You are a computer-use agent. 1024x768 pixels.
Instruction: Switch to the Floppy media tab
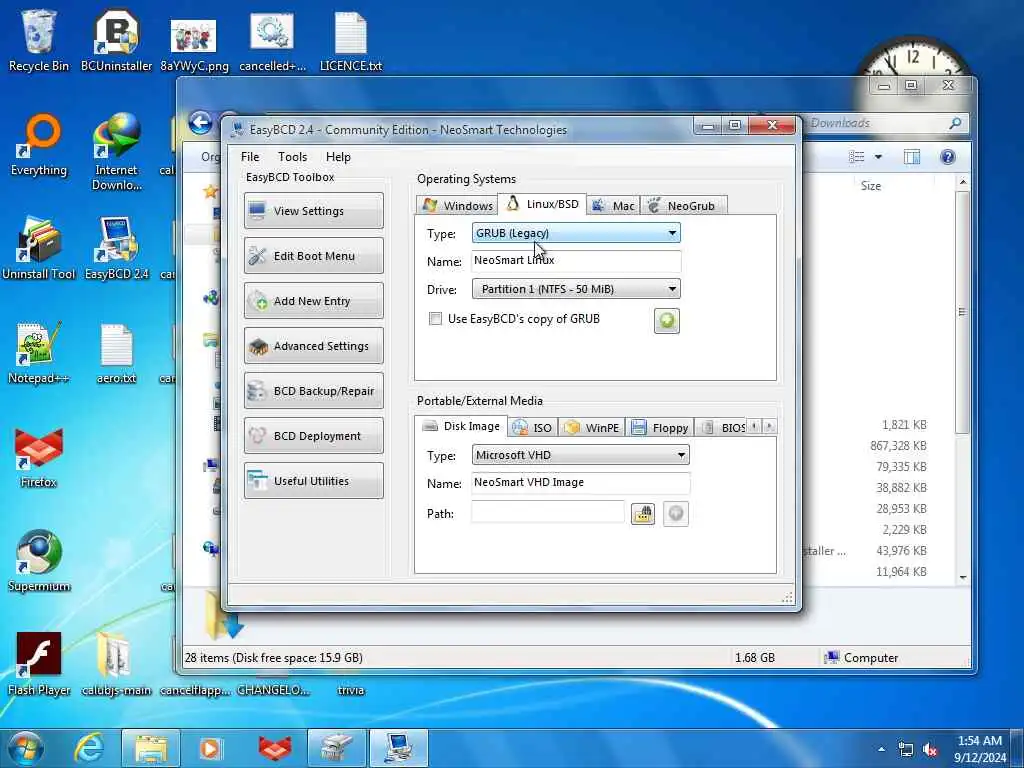pos(660,428)
